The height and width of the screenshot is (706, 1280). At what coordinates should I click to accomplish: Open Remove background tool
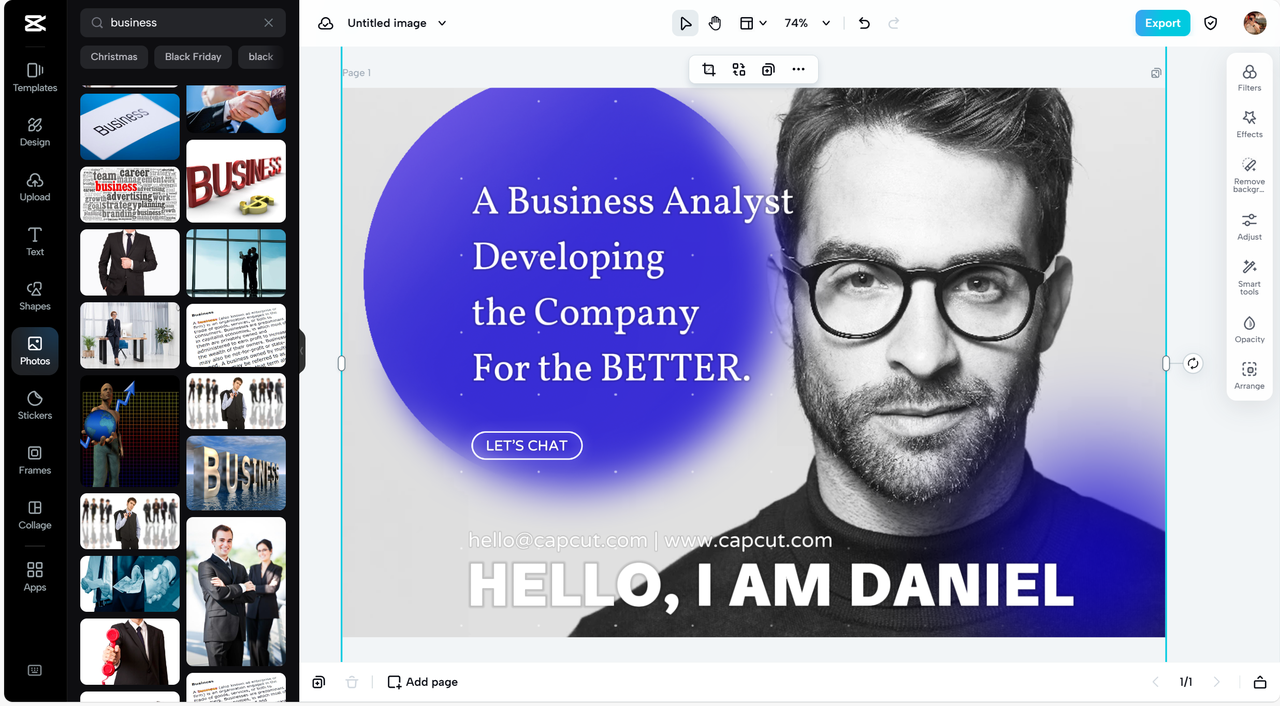[1249, 175]
